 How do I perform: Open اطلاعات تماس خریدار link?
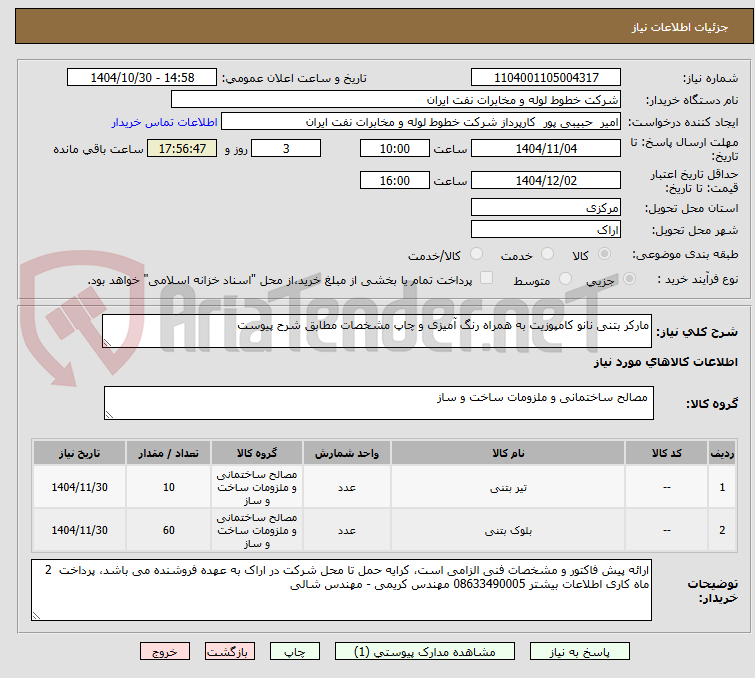click(165, 122)
